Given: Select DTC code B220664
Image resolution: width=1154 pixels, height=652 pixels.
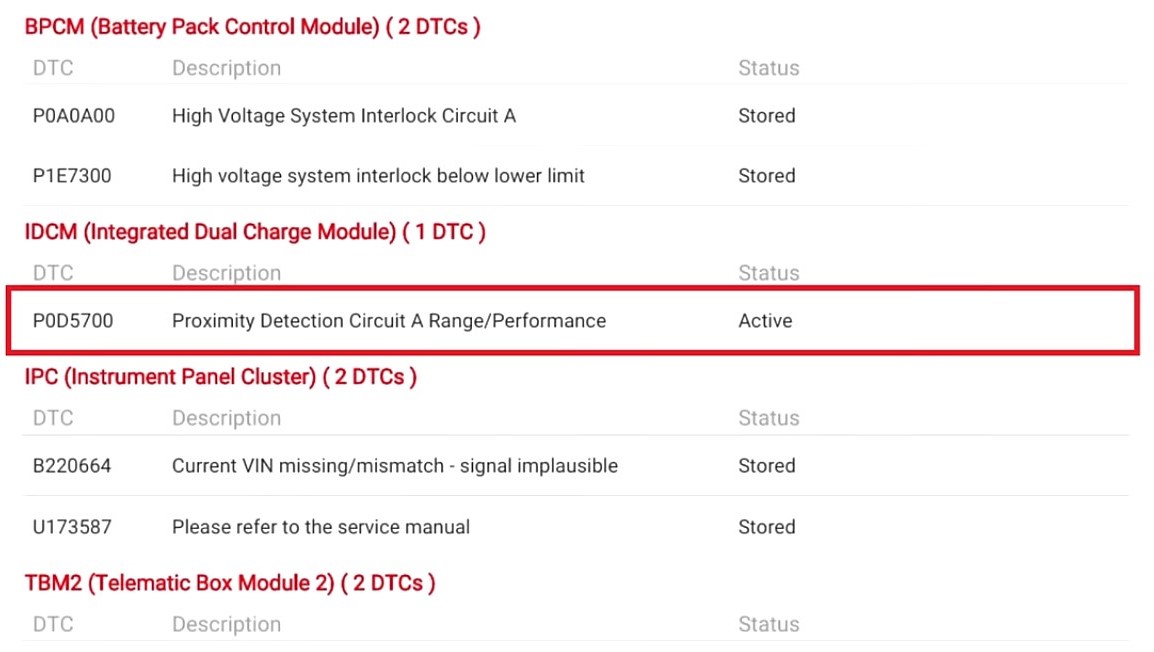Looking at the screenshot, I should (x=72, y=466).
